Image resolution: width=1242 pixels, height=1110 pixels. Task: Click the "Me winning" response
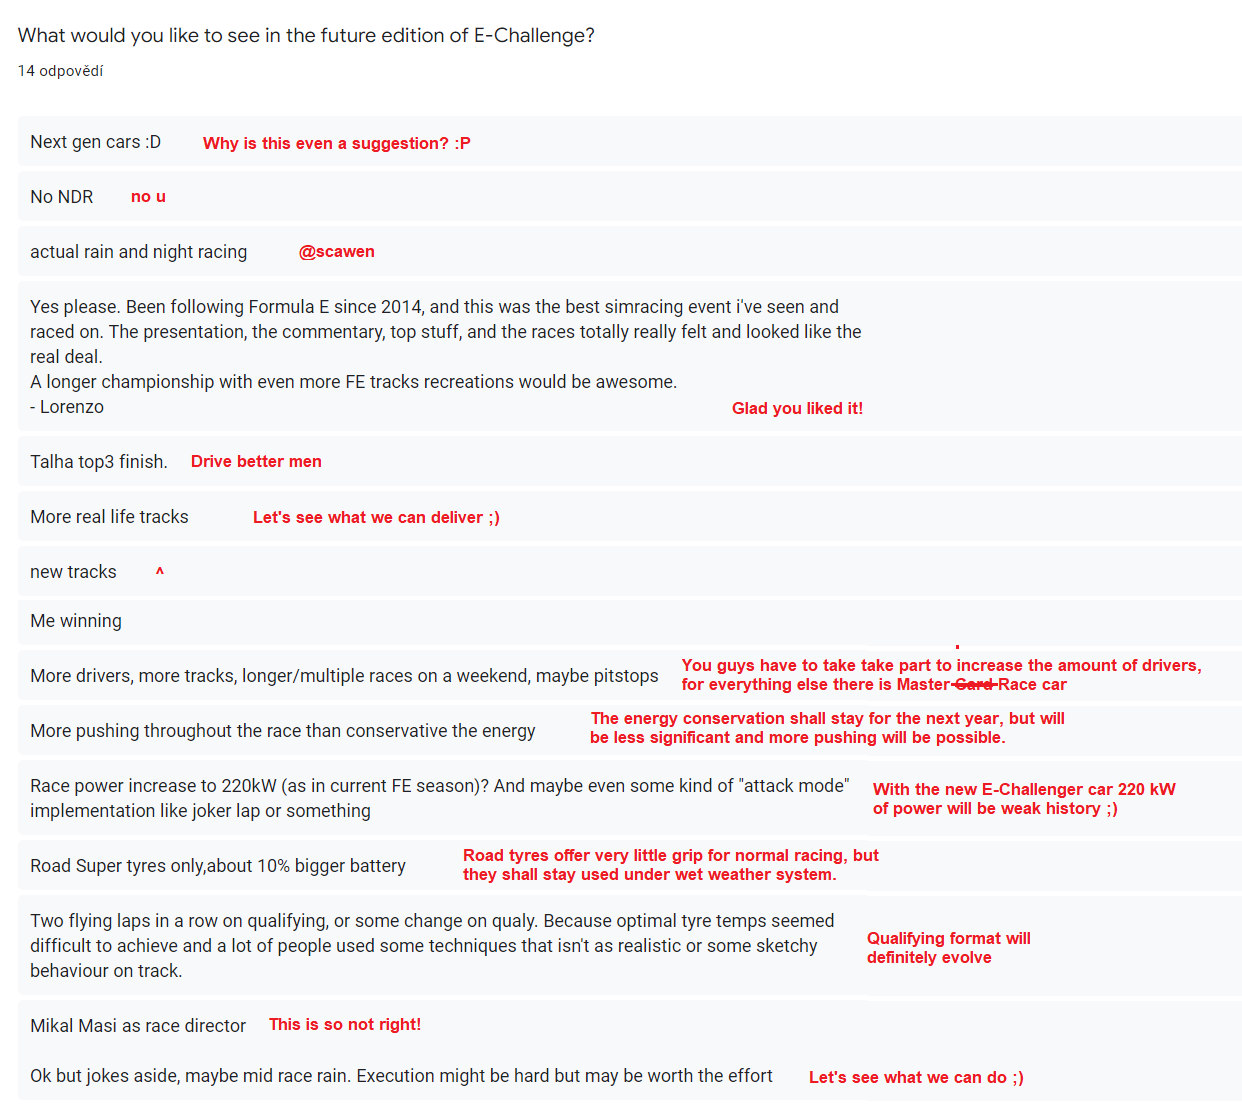76,621
